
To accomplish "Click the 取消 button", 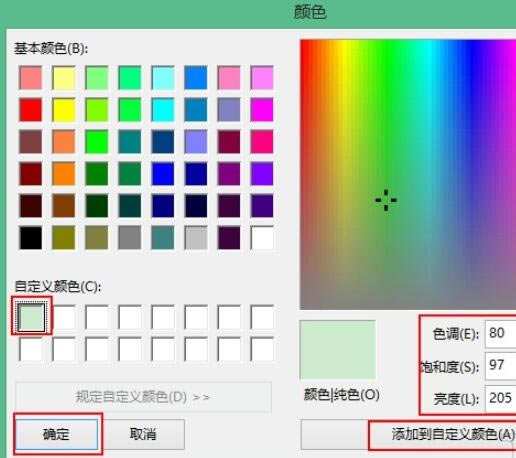I will pyautogui.click(x=143, y=434).
